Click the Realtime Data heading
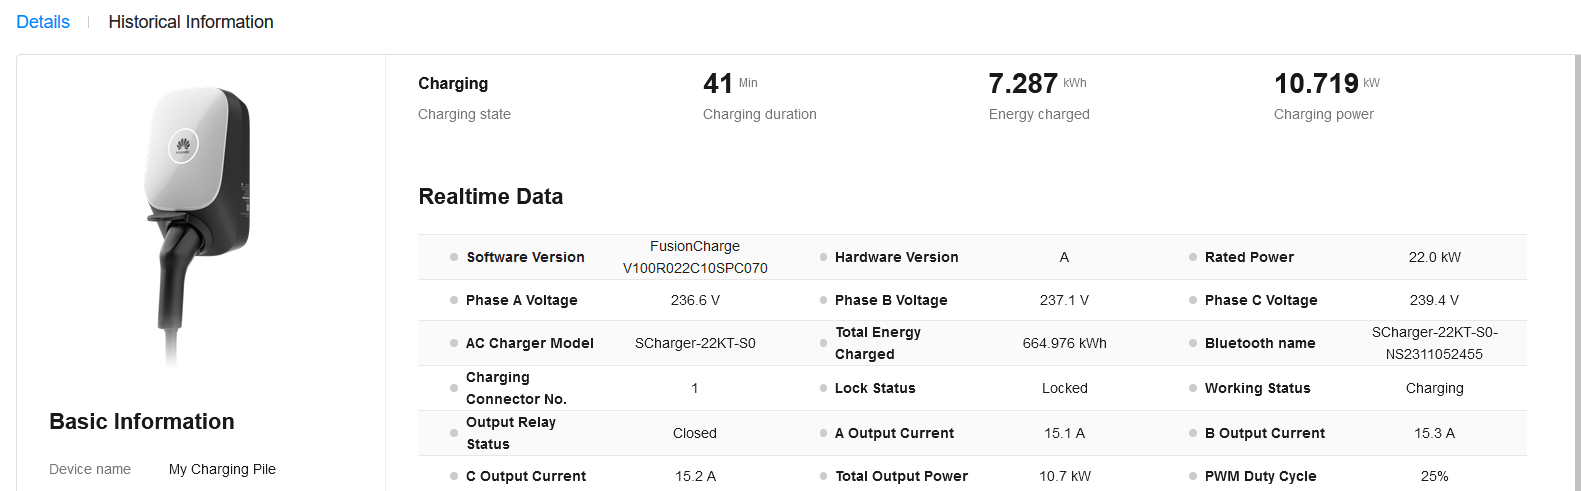This screenshot has width=1581, height=491. pos(490,197)
